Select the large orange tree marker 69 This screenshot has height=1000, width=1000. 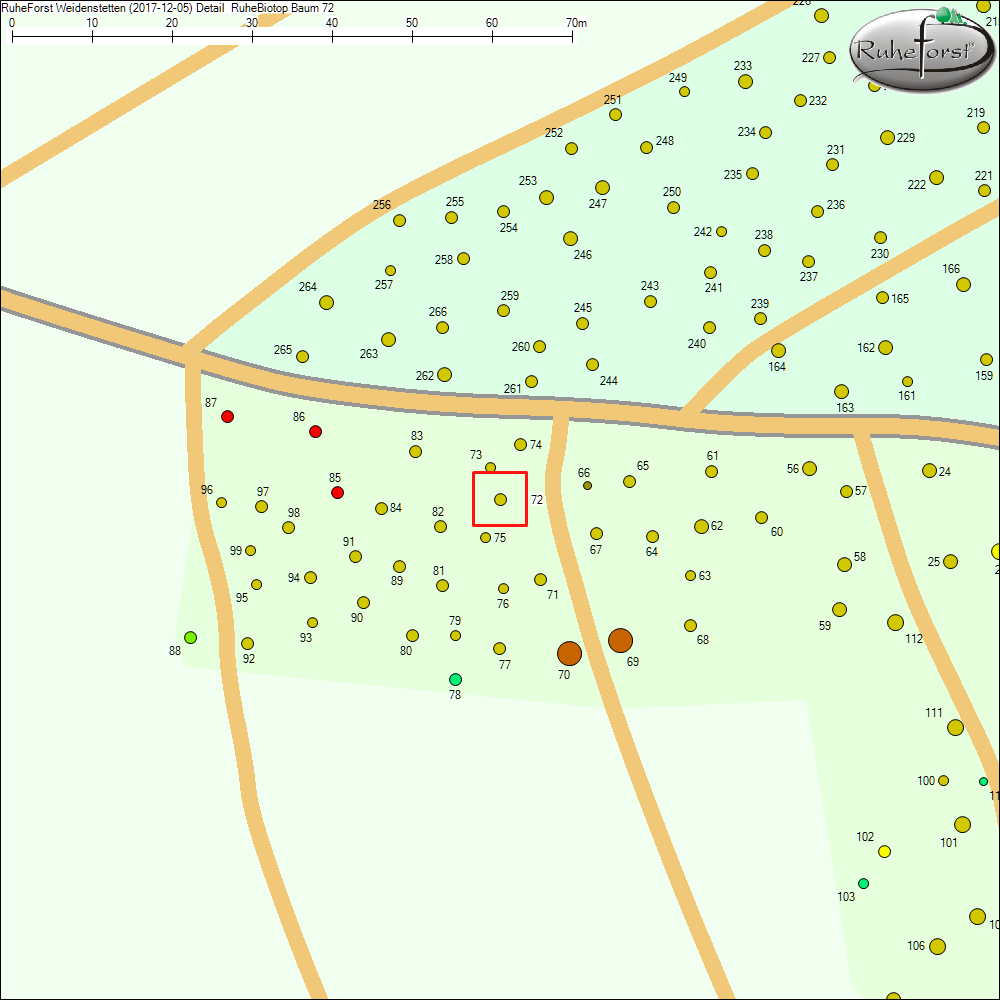620,641
